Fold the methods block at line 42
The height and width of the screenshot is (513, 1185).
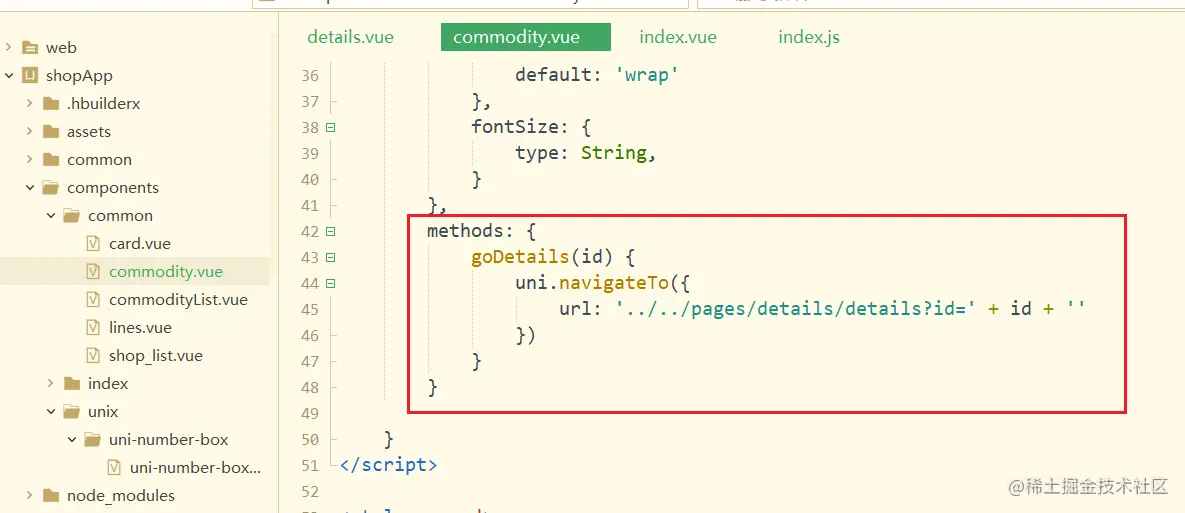(330, 232)
